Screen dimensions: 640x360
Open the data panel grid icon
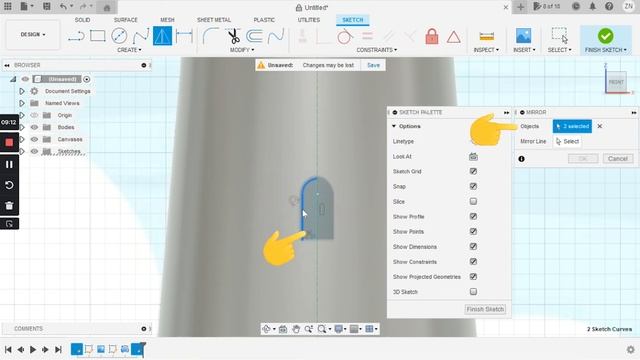point(8,7)
